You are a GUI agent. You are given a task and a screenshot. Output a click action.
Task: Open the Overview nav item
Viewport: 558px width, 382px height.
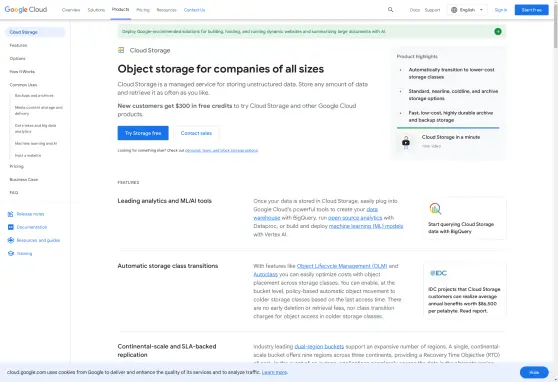(71, 10)
